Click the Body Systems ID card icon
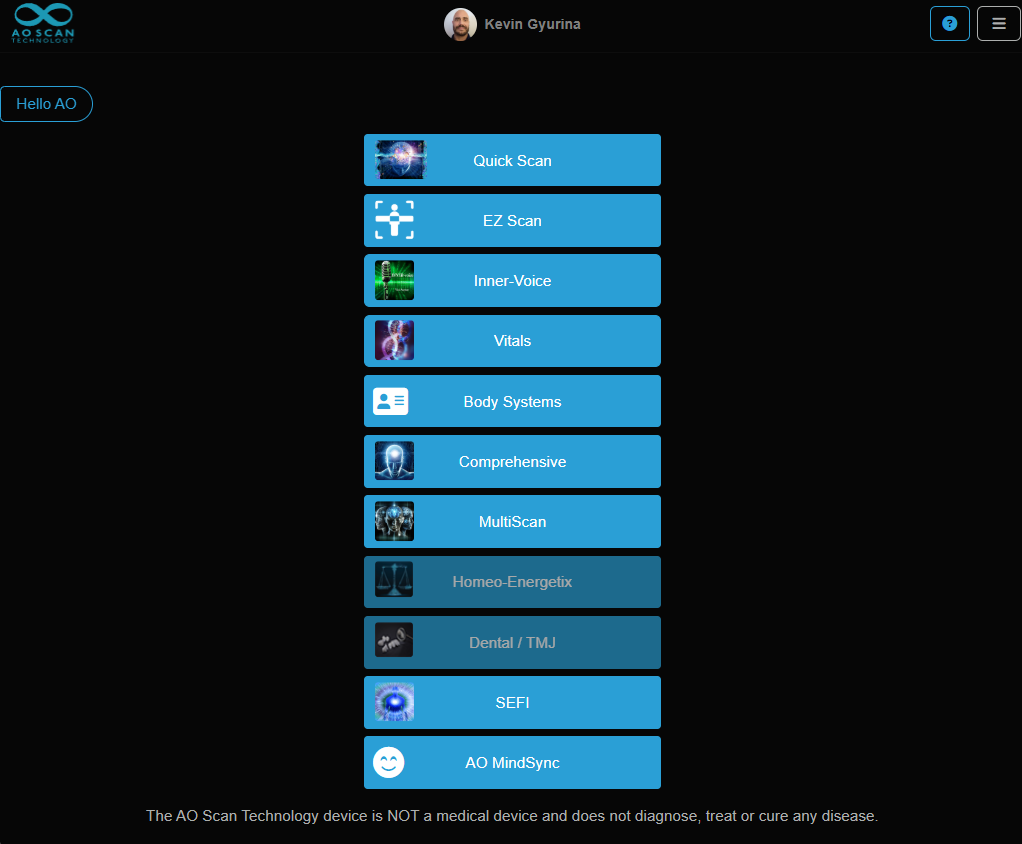Image resolution: width=1022 pixels, height=844 pixels. (390, 401)
